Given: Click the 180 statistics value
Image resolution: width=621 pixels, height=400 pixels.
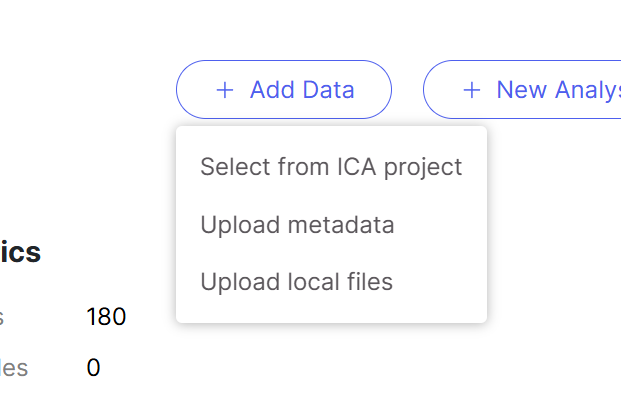Looking at the screenshot, I should click(106, 318).
